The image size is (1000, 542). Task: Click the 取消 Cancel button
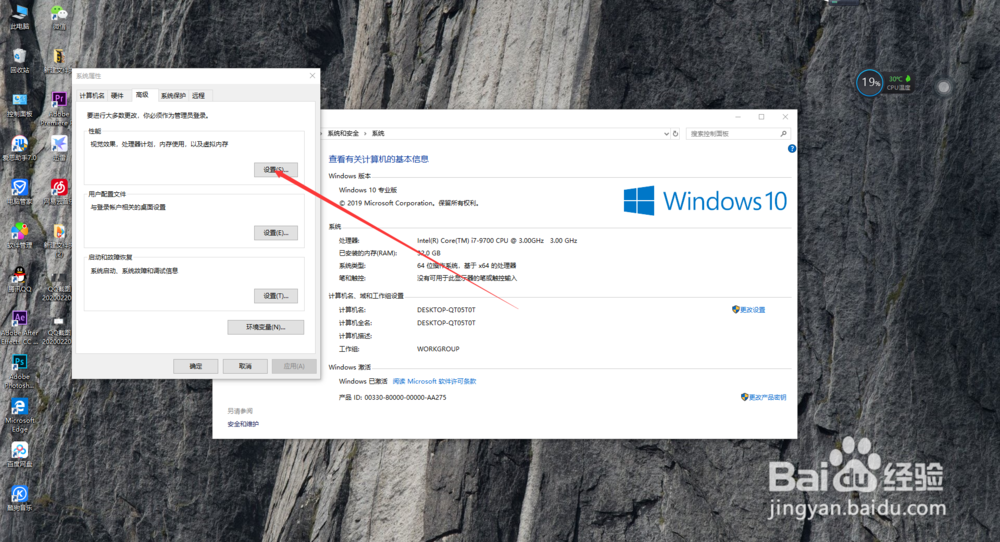[x=245, y=366]
